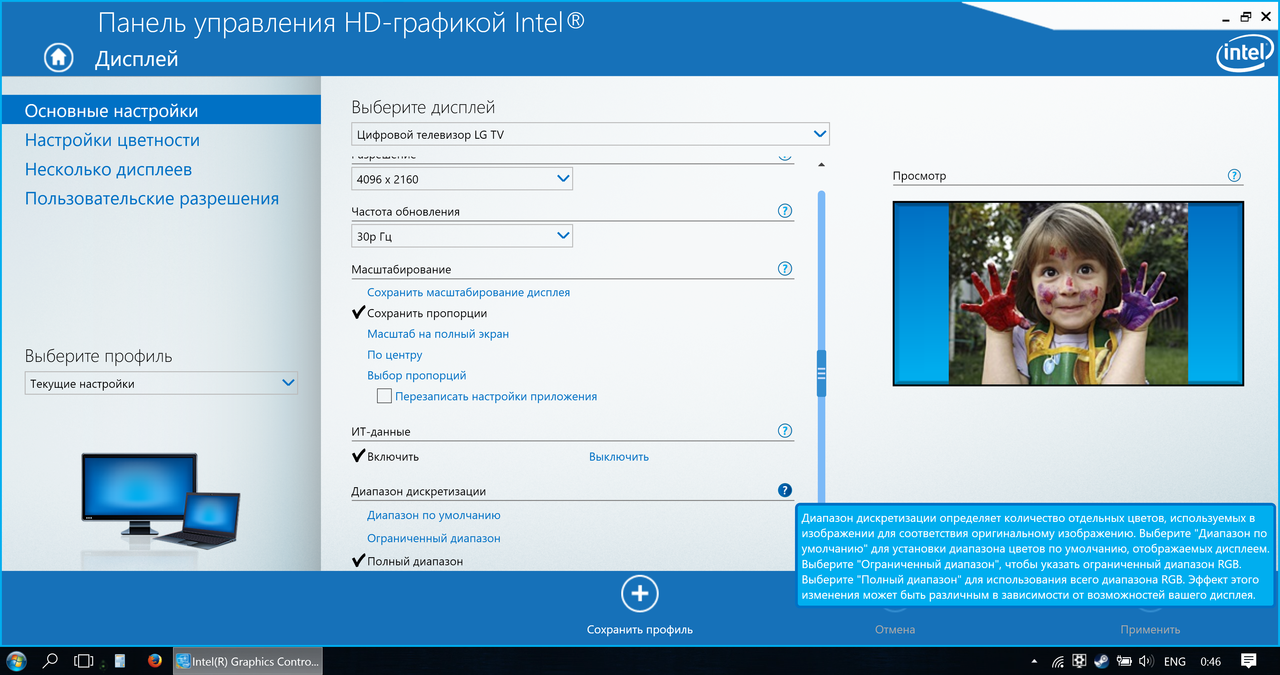This screenshot has width=1280, height=675.
Task: Choose Масштаб на полный экран scaling
Action: pos(438,334)
